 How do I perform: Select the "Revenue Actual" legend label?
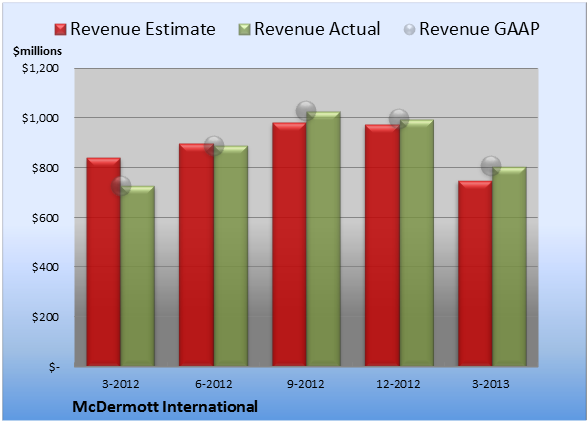[317, 29]
